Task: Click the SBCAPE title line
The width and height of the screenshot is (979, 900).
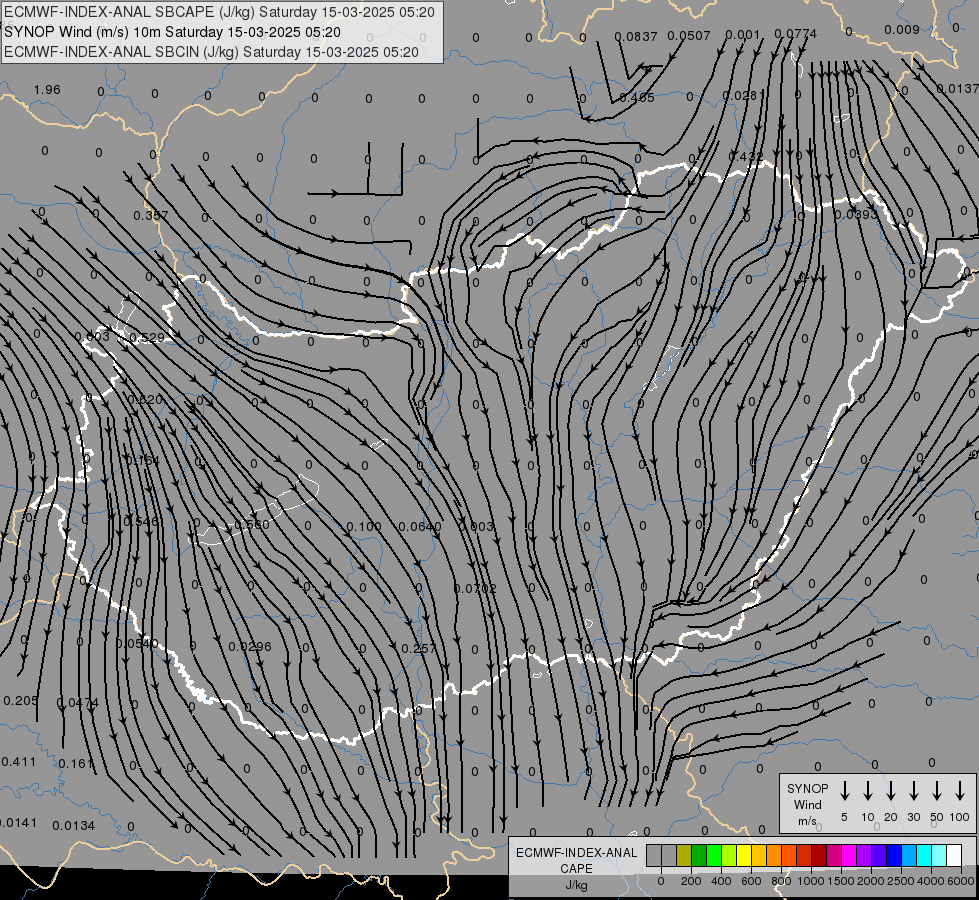Action: tap(219, 12)
